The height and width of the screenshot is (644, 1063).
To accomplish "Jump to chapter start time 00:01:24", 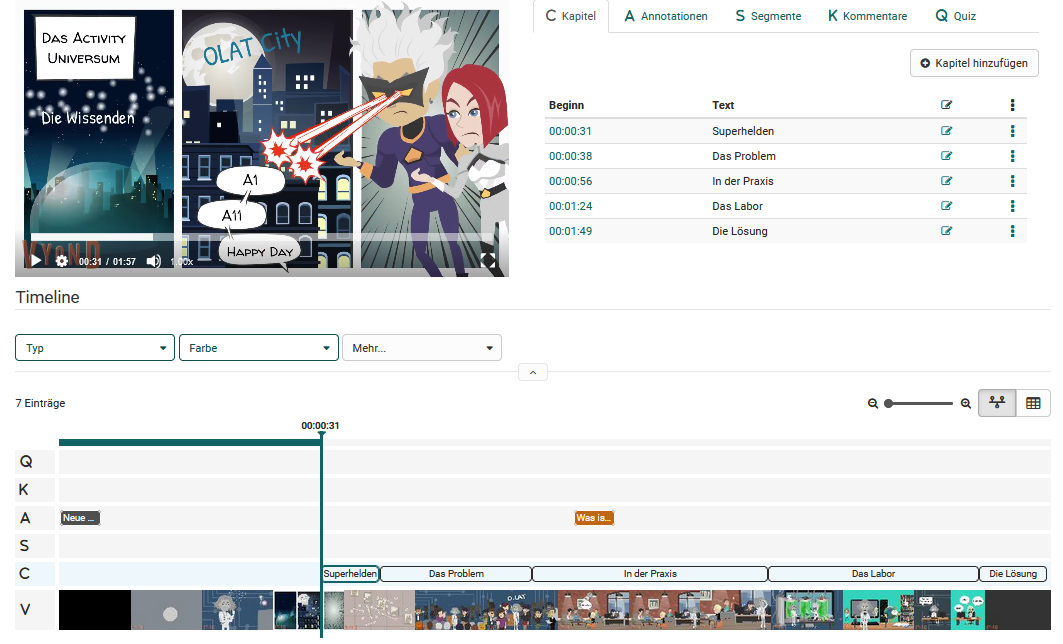I will tap(570, 206).
